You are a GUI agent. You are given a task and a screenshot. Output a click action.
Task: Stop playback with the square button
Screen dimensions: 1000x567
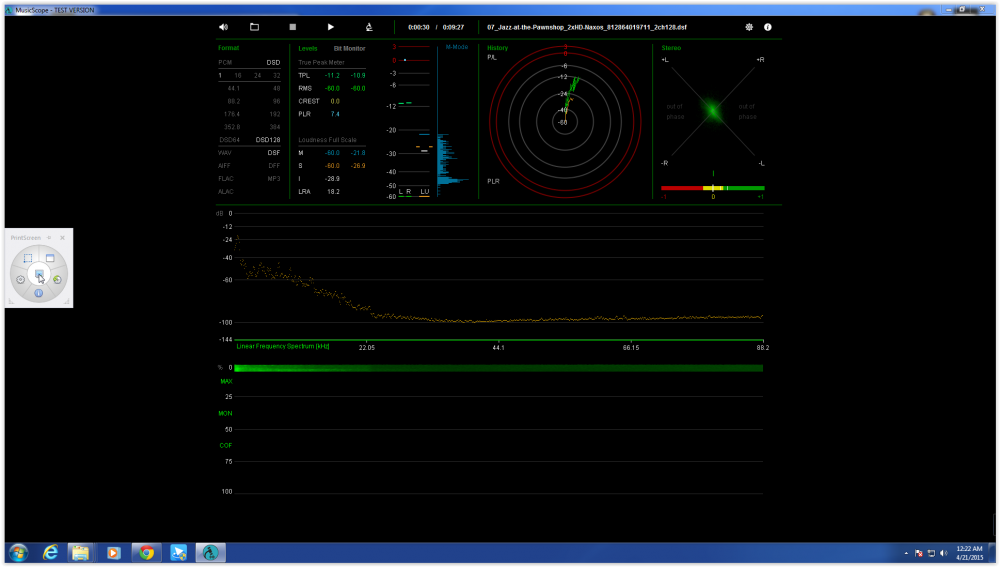[293, 27]
